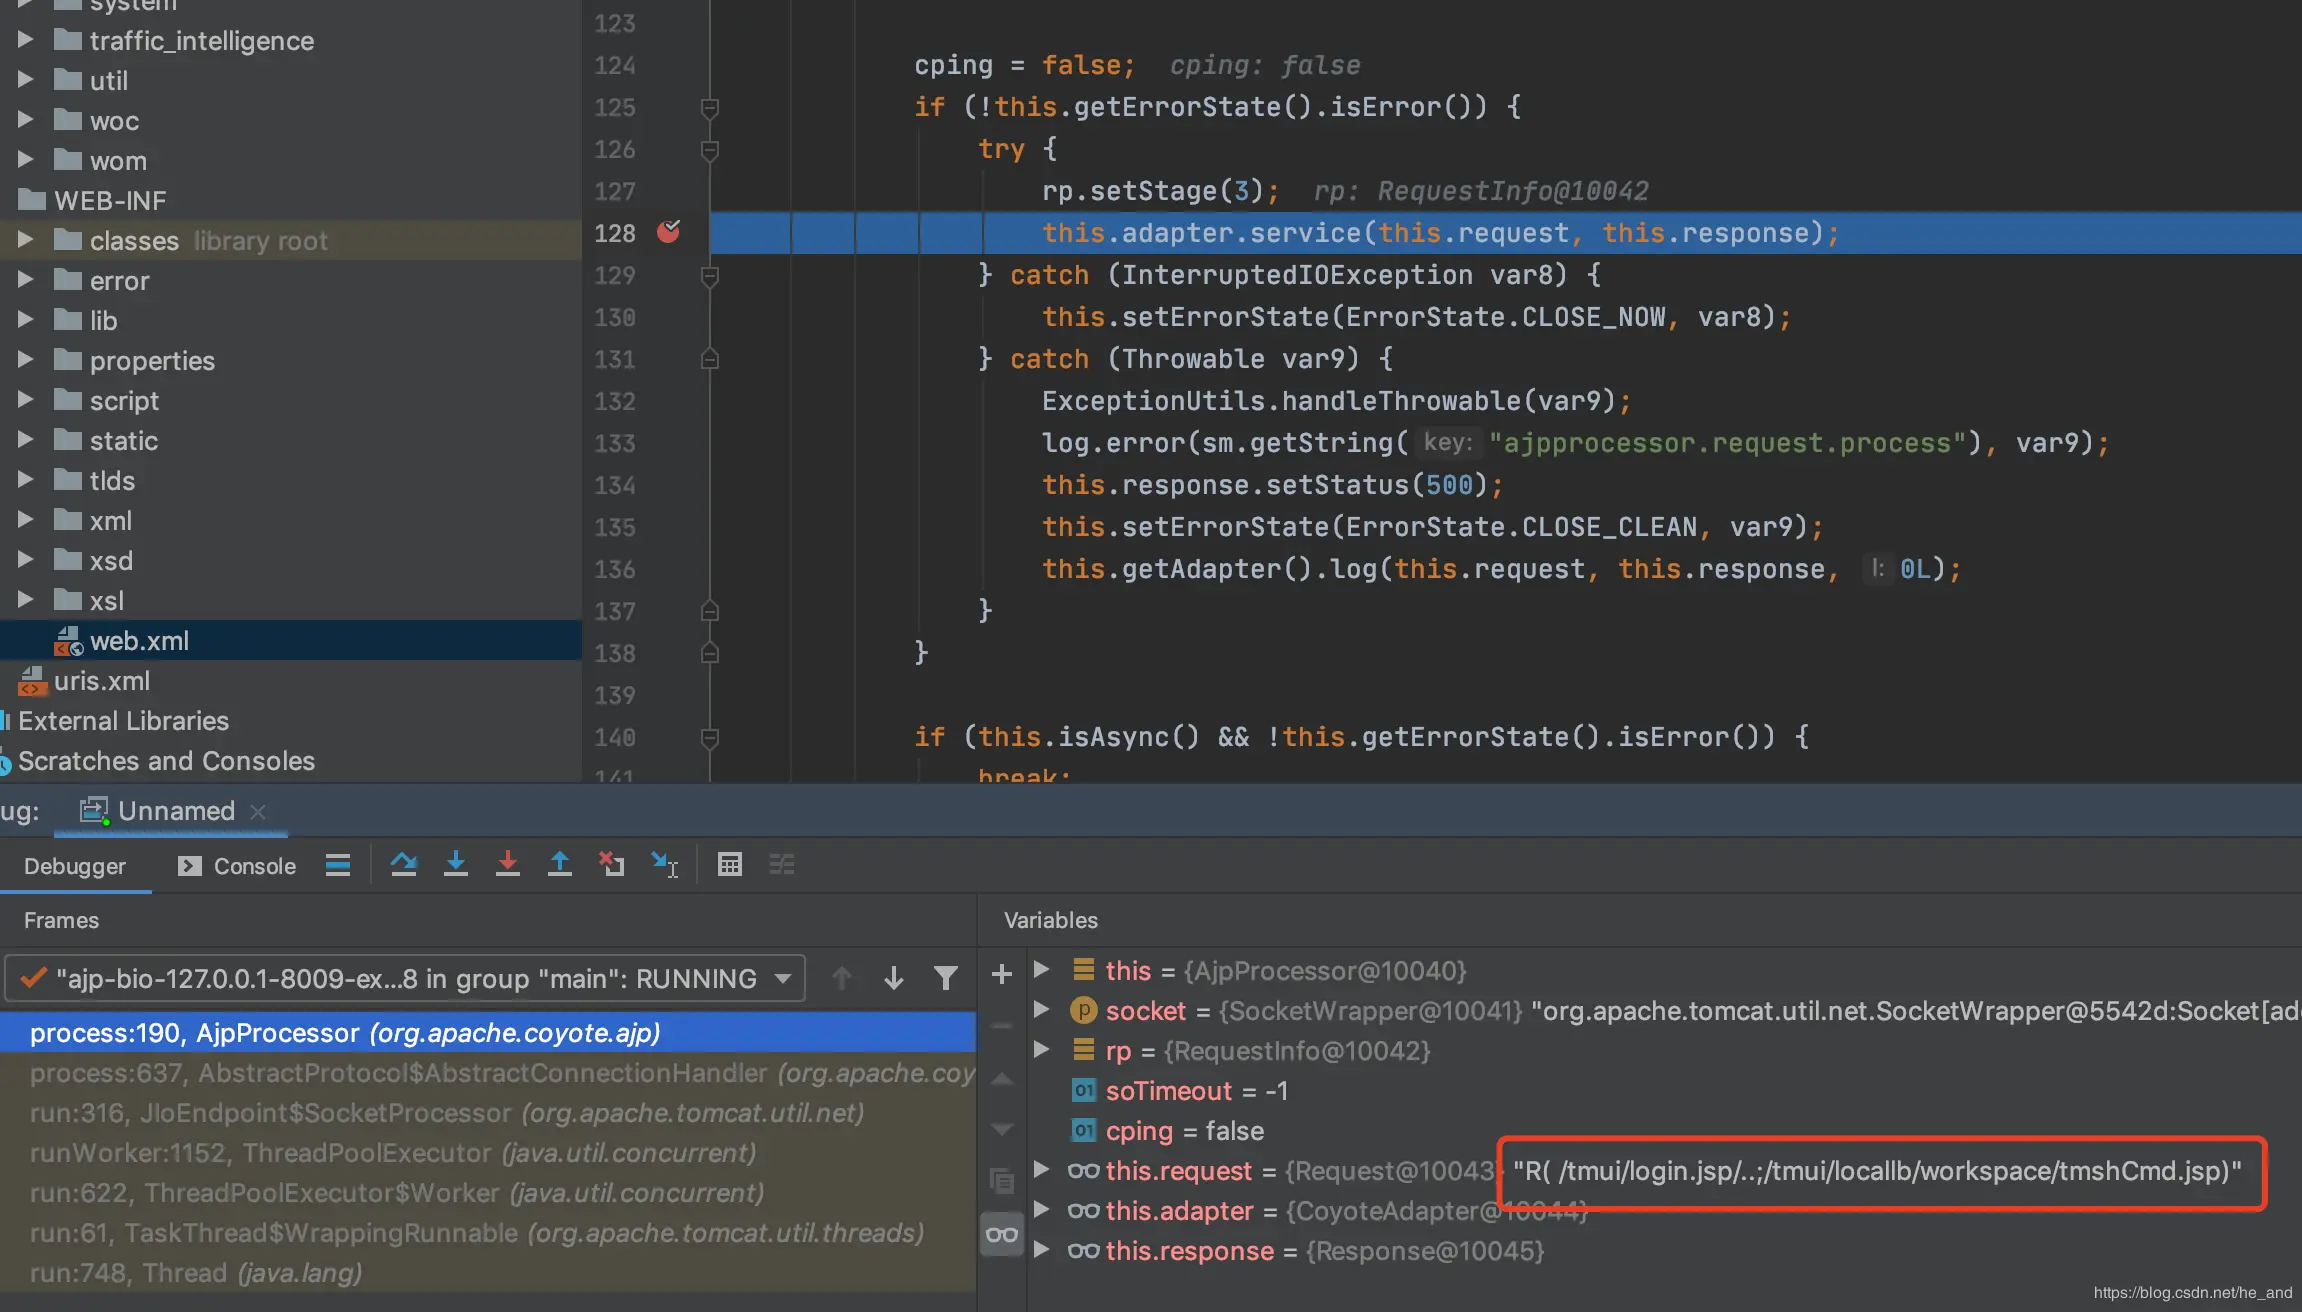Add a new watch with plus button
Screen dimensions: 2302x1312
[1001, 974]
